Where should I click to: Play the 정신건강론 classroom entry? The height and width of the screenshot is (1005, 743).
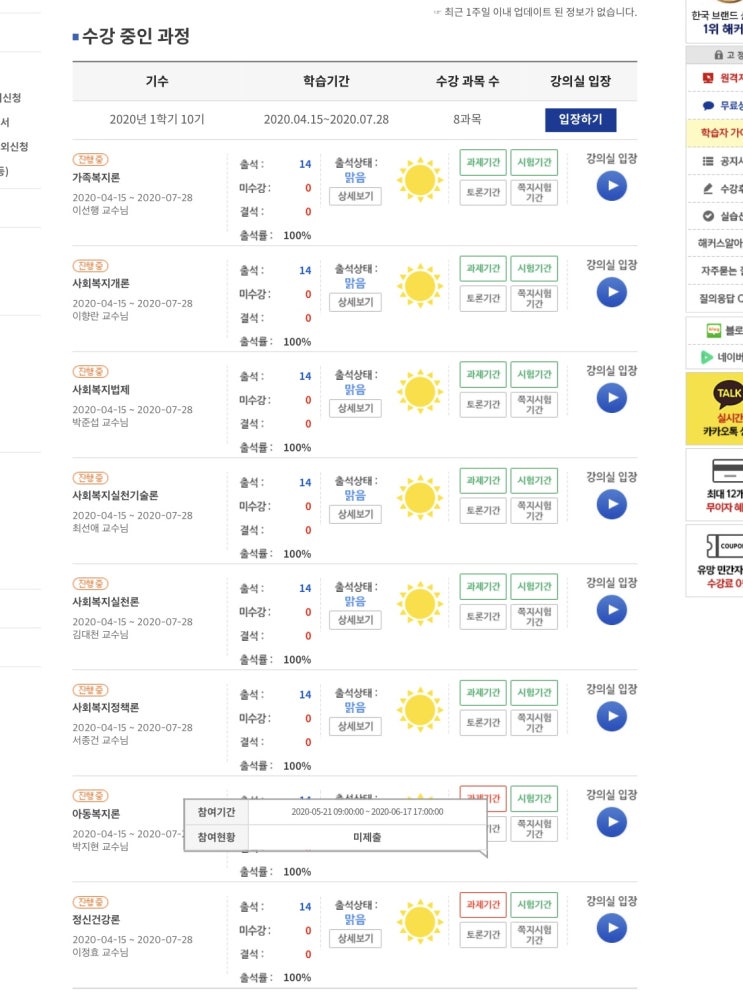tap(612, 928)
